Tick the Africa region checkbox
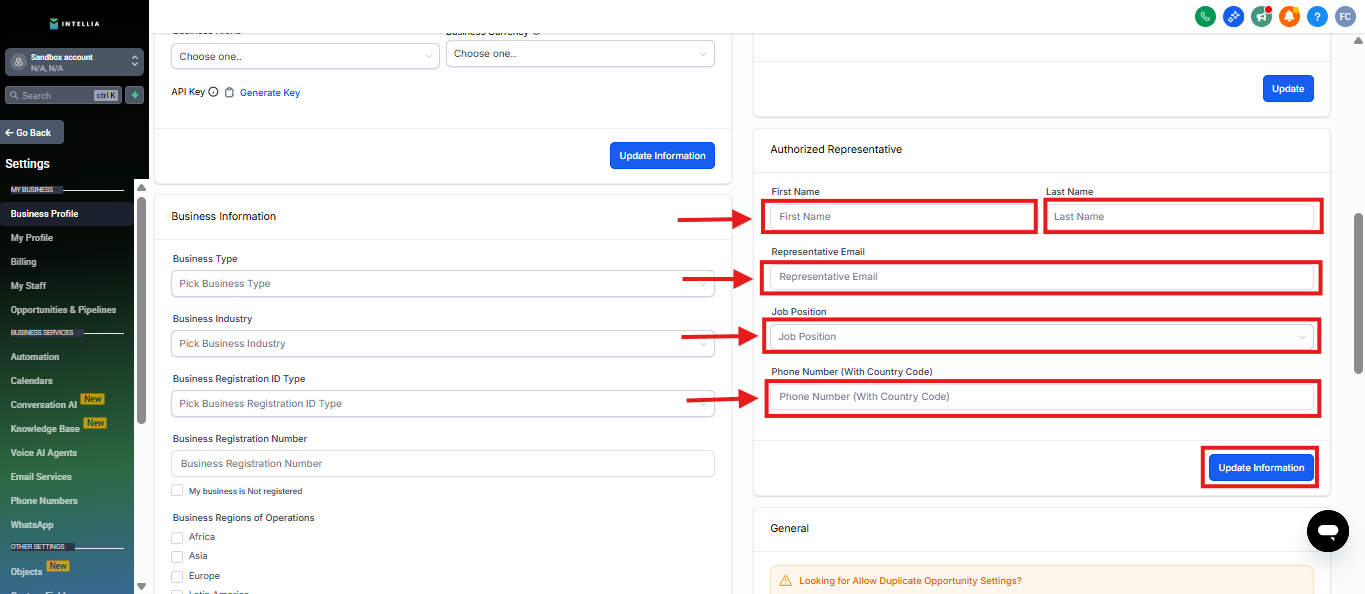 point(177,537)
